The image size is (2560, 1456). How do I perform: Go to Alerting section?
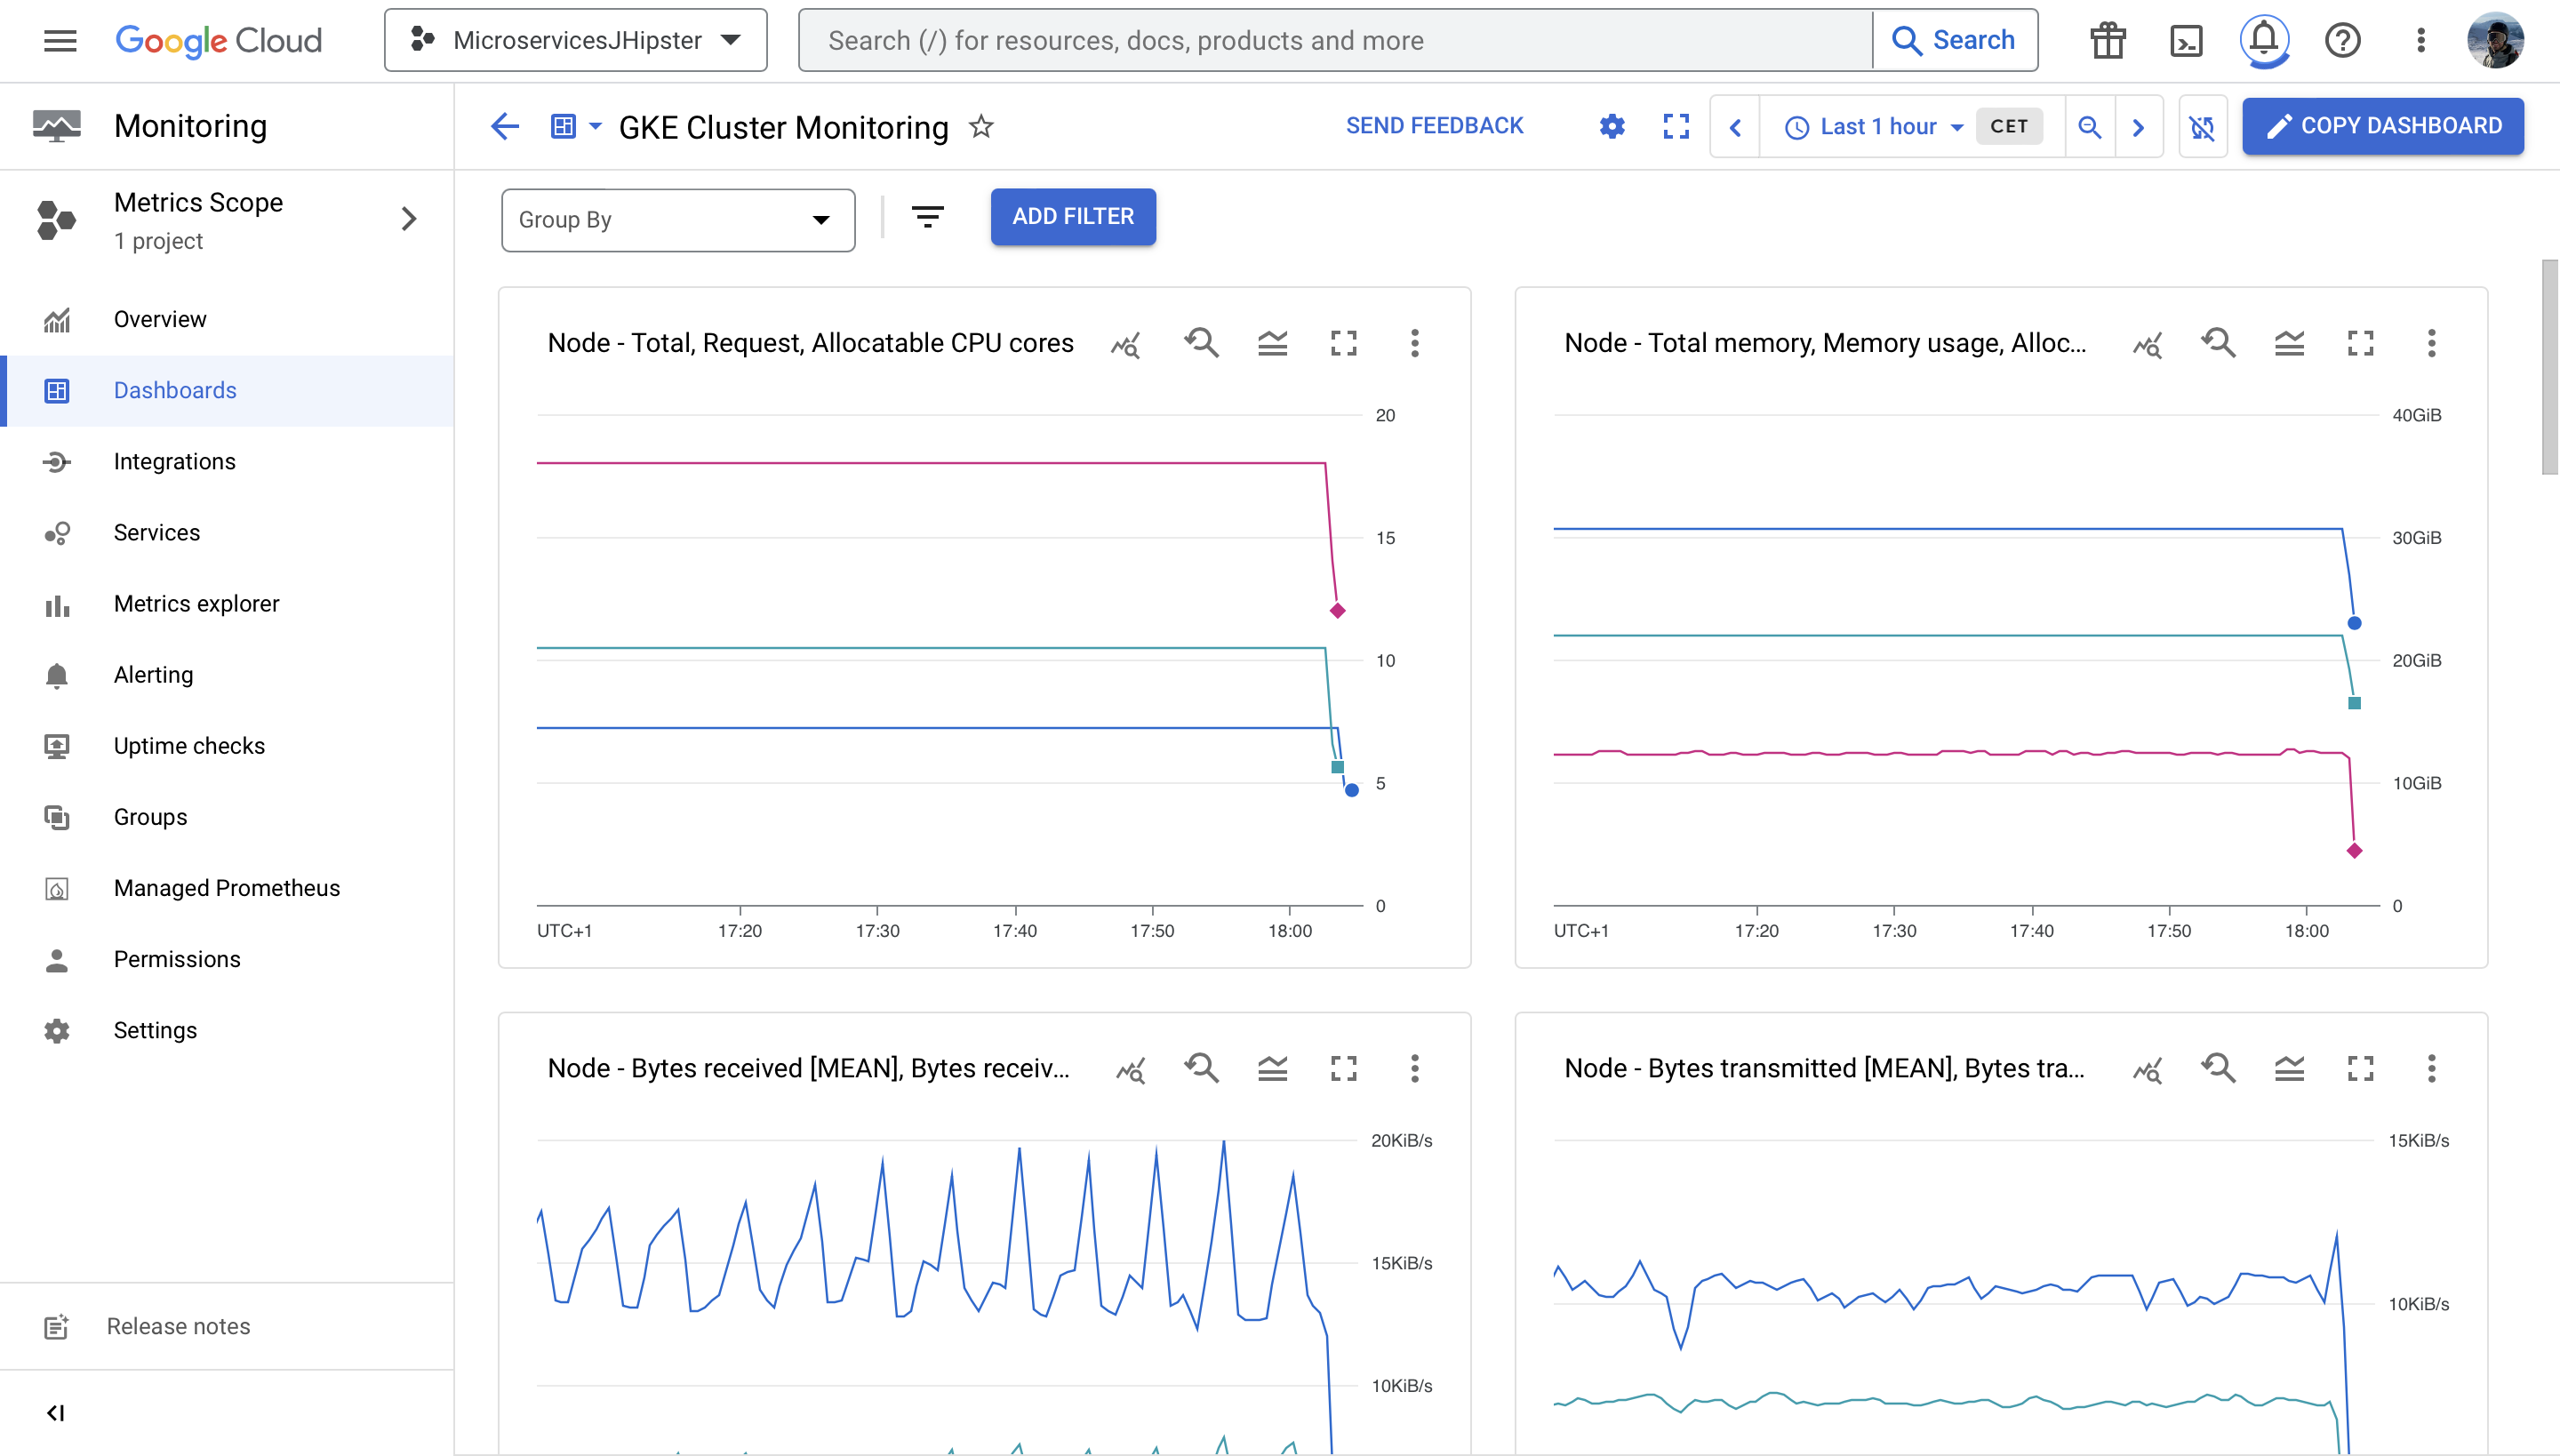(153, 675)
